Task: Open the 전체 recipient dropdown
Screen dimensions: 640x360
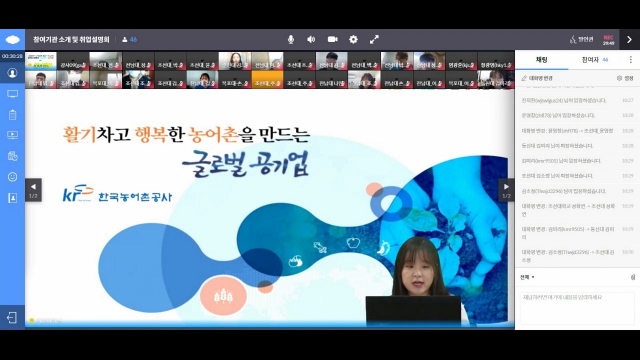Action: 527,277
